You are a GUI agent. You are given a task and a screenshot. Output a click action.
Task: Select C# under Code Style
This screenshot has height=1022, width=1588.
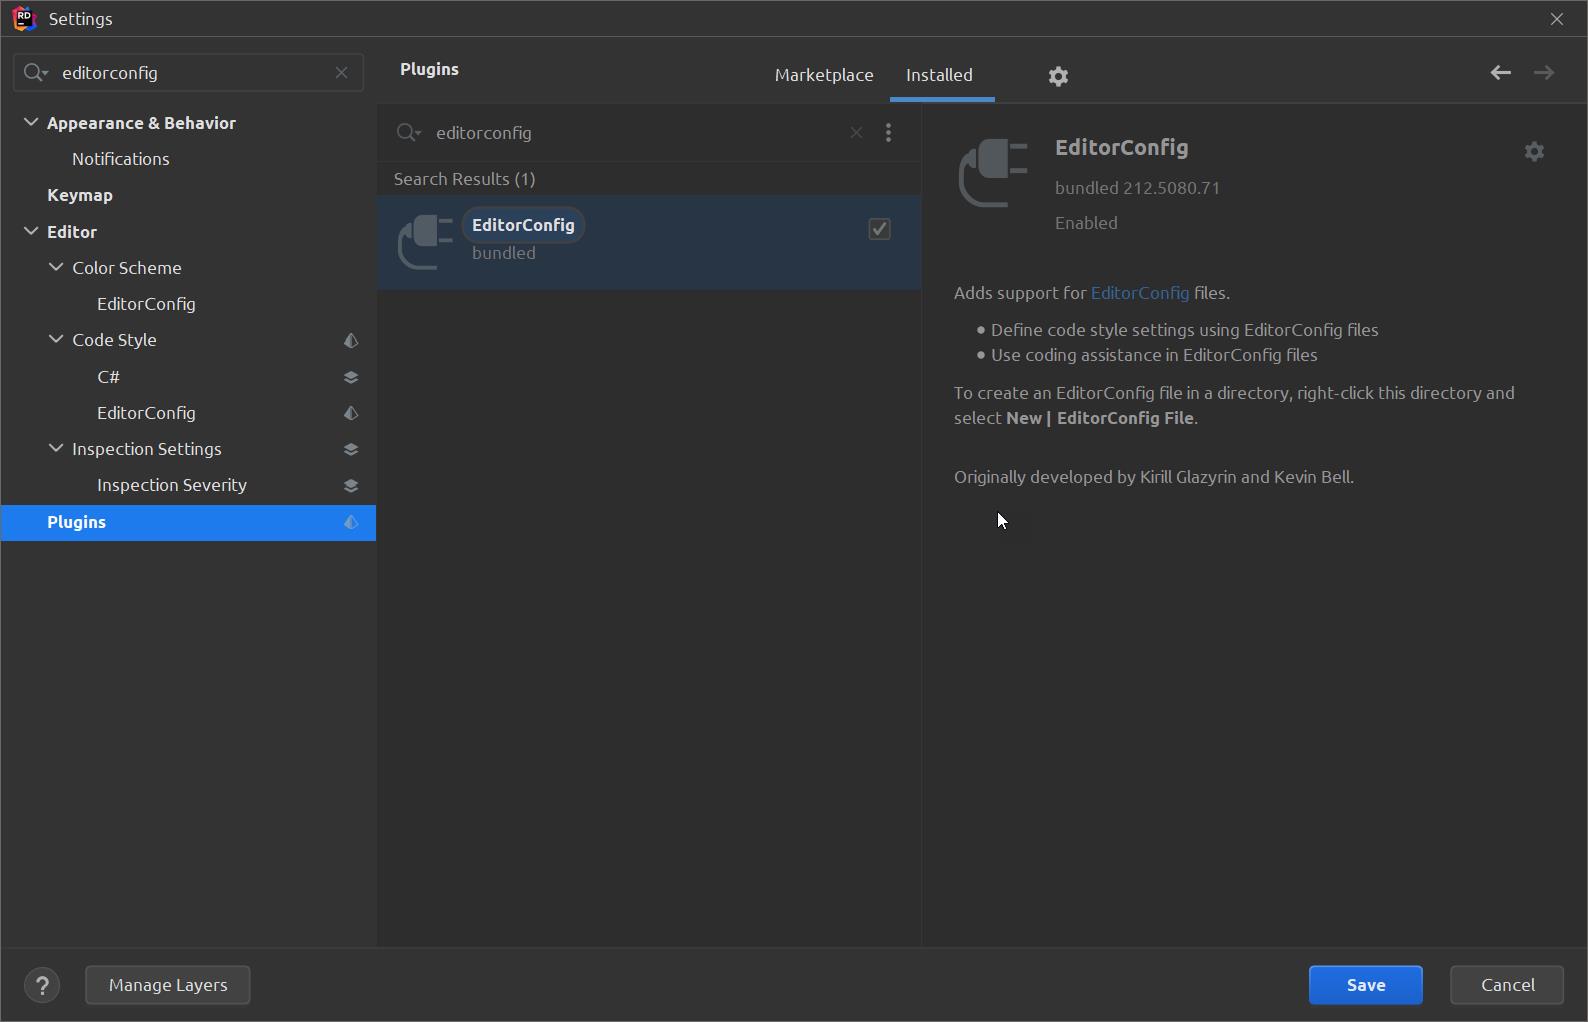108,377
